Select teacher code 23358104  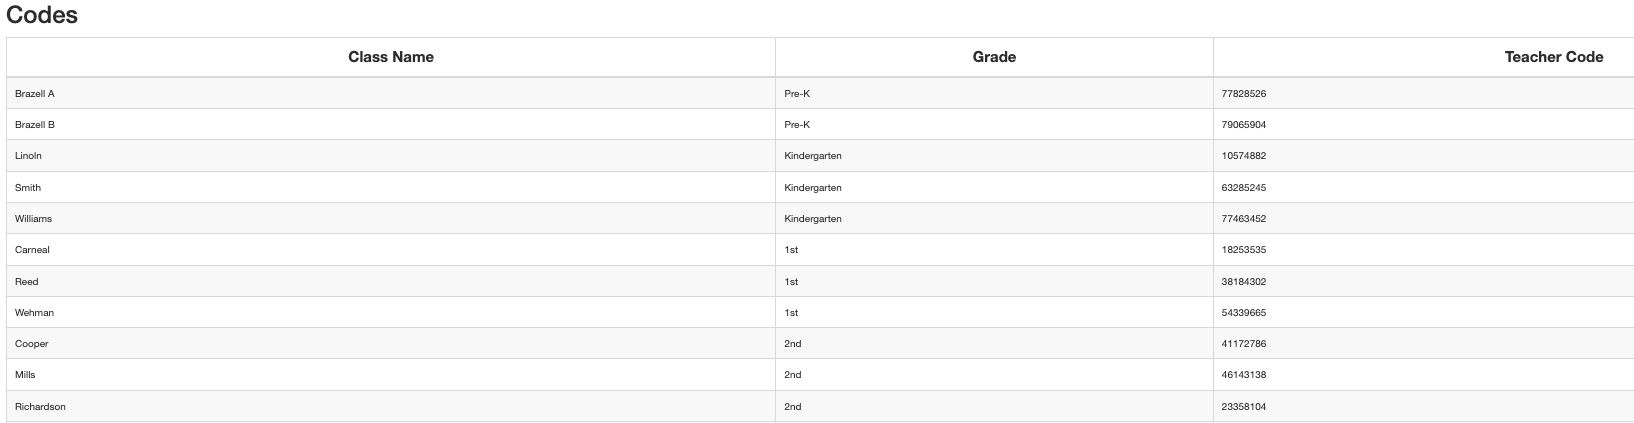[1244, 406]
